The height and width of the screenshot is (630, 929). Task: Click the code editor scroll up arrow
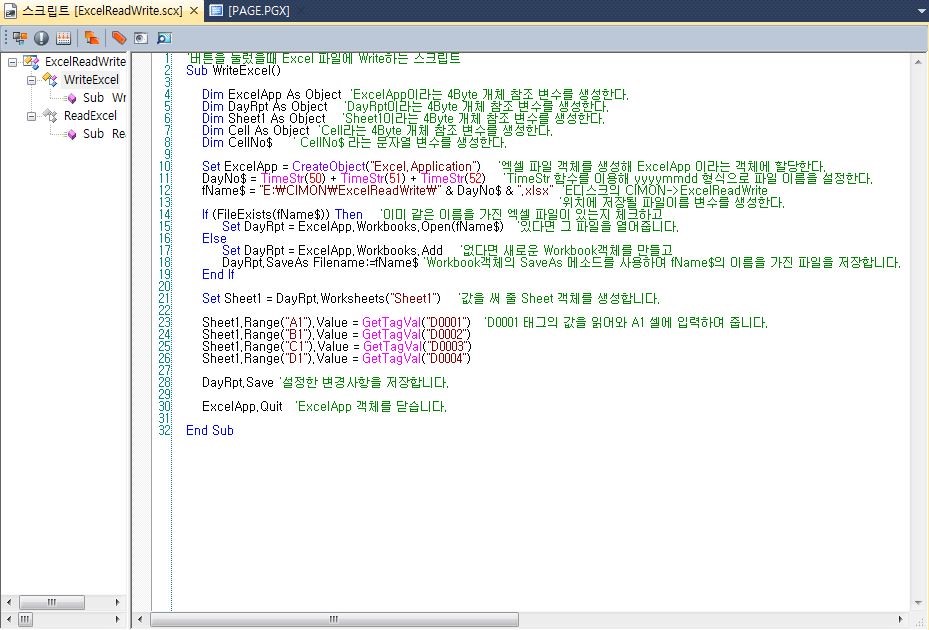(x=918, y=61)
